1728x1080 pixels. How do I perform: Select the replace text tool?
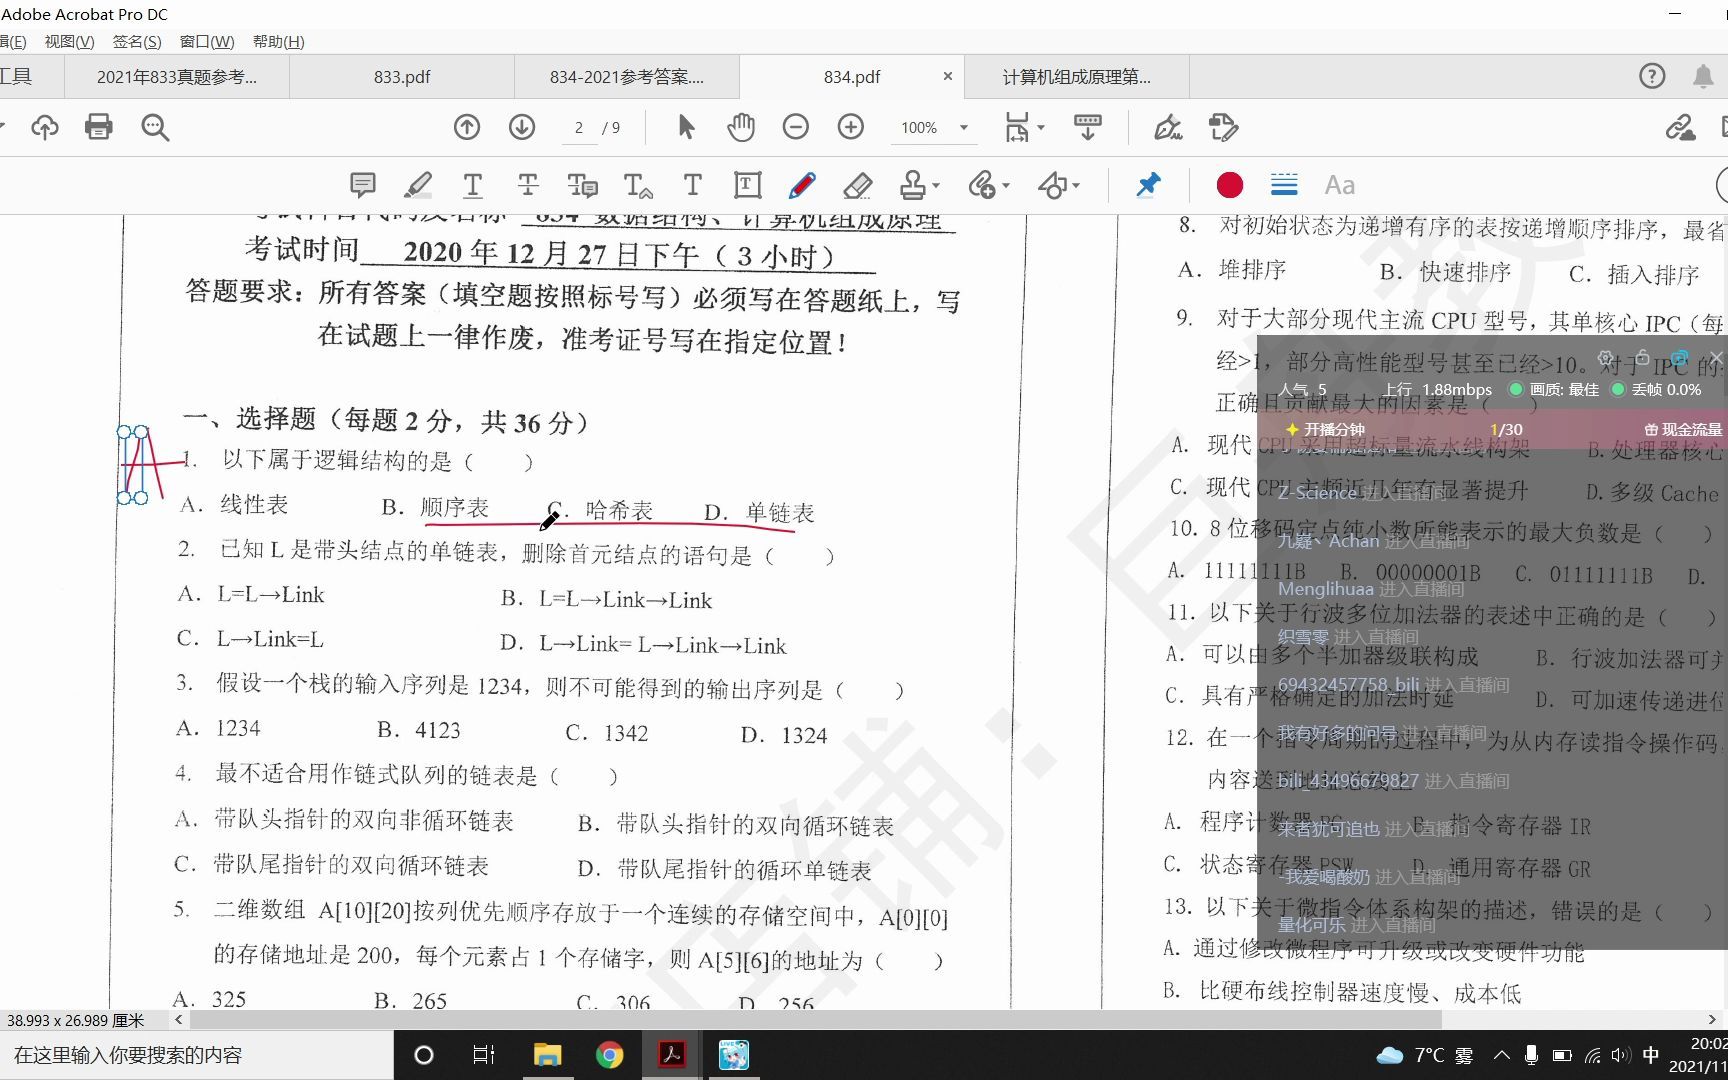tap(582, 185)
